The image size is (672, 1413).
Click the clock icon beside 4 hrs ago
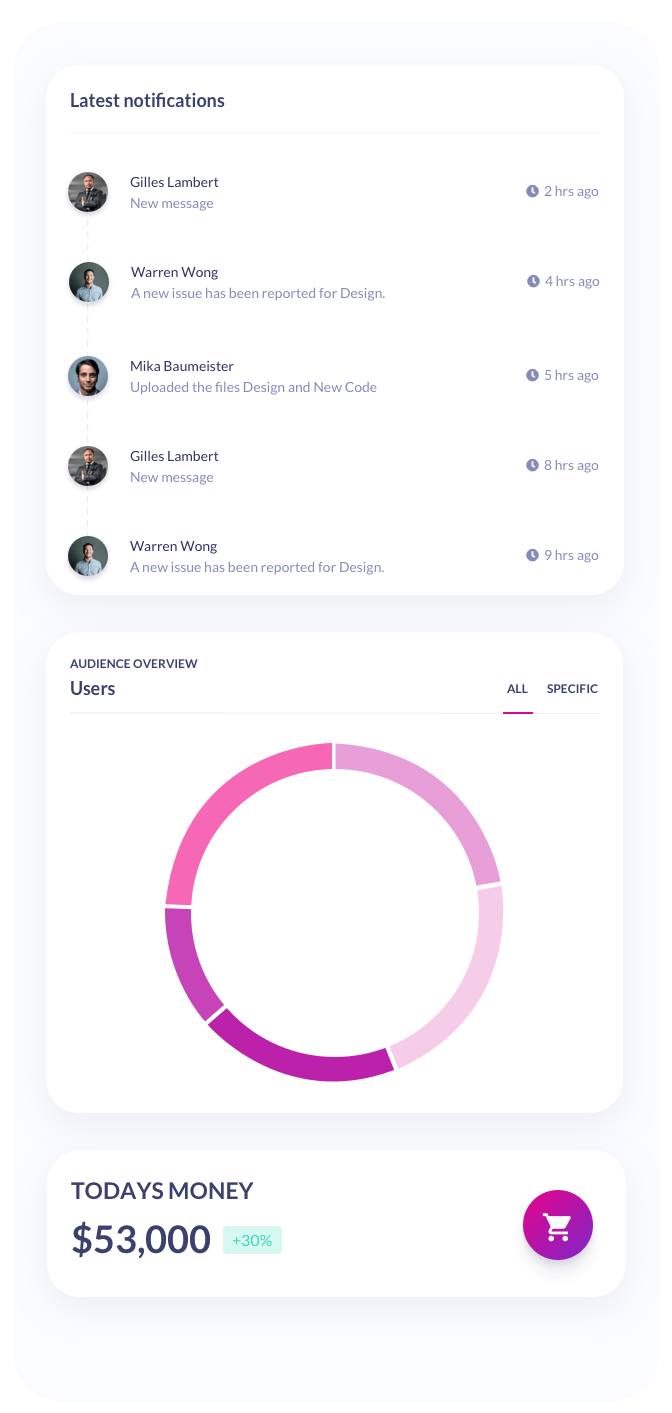(533, 281)
